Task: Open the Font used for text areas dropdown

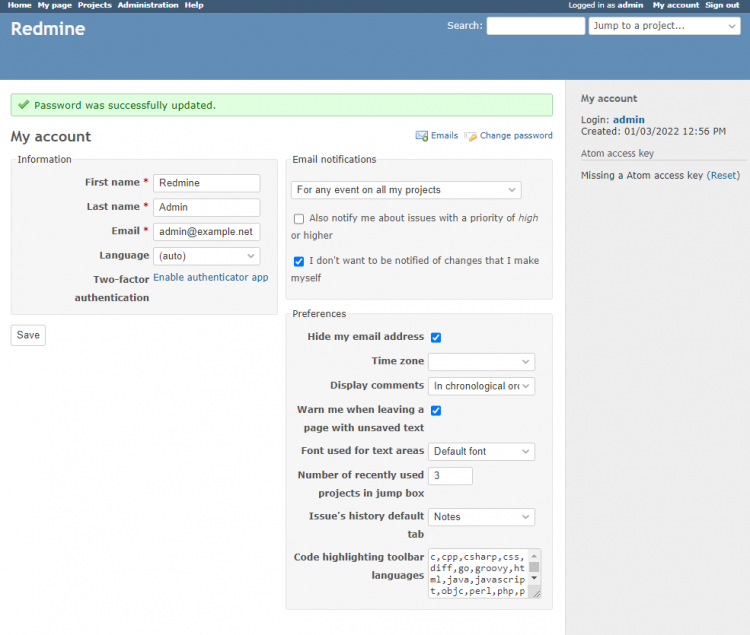Action: [x=481, y=451]
